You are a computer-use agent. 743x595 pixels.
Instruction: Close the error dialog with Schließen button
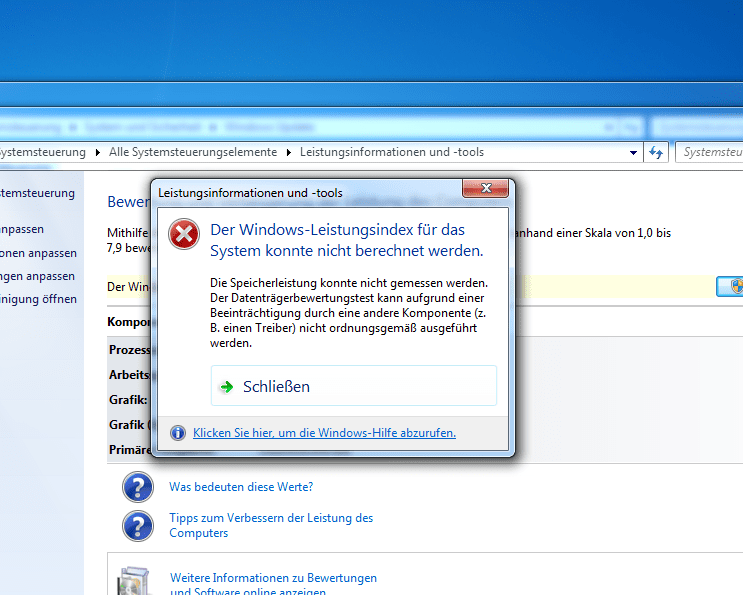pyautogui.click(x=353, y=386)
